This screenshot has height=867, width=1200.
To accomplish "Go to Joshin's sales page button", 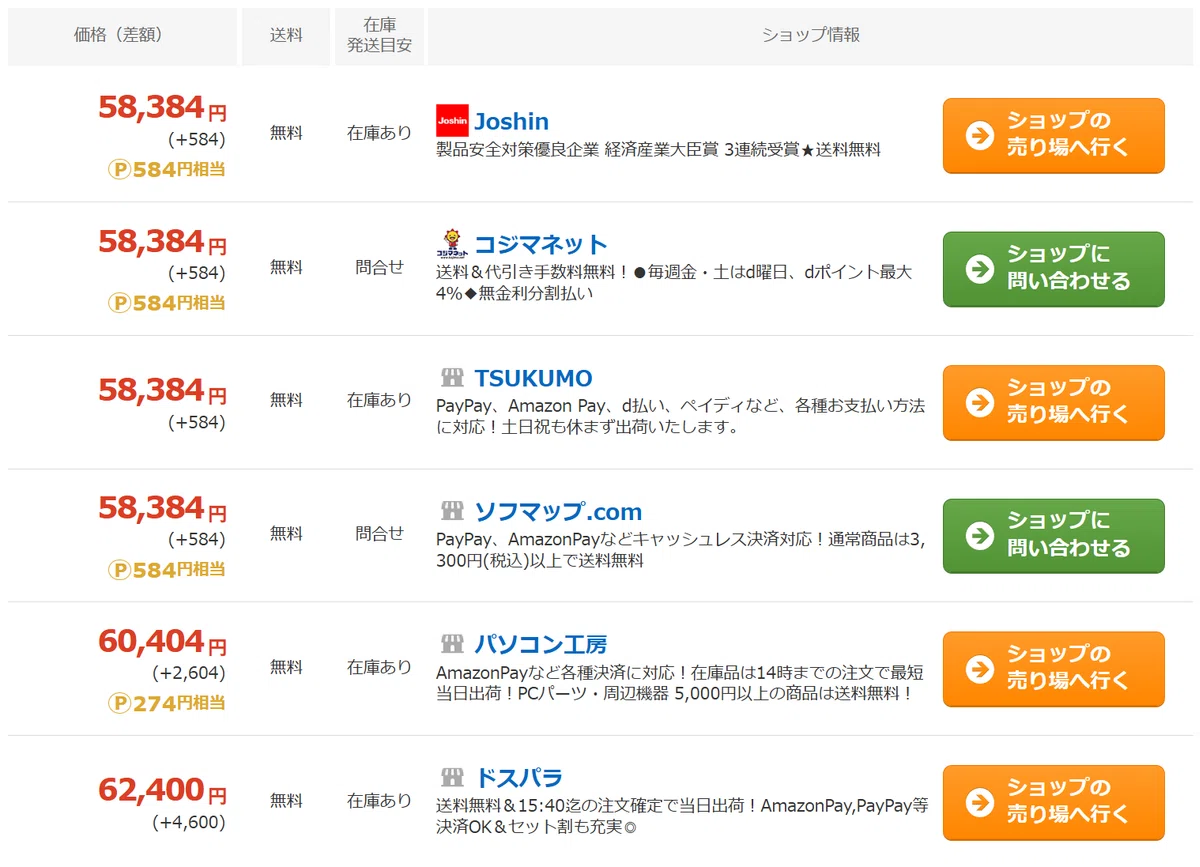I will (x=1054, y=135).
